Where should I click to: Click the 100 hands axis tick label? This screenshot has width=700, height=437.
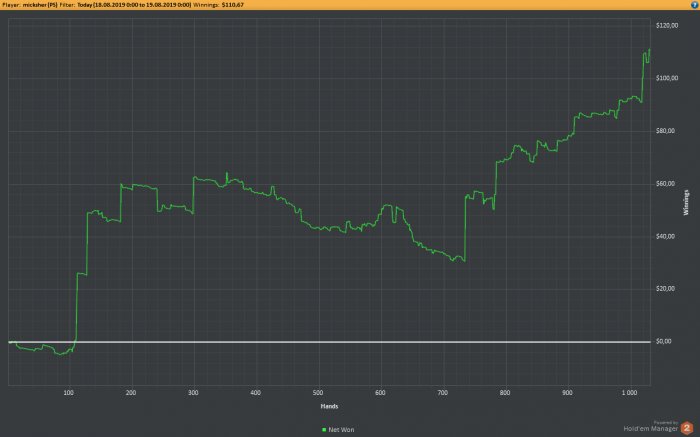(x=68, y=393)
